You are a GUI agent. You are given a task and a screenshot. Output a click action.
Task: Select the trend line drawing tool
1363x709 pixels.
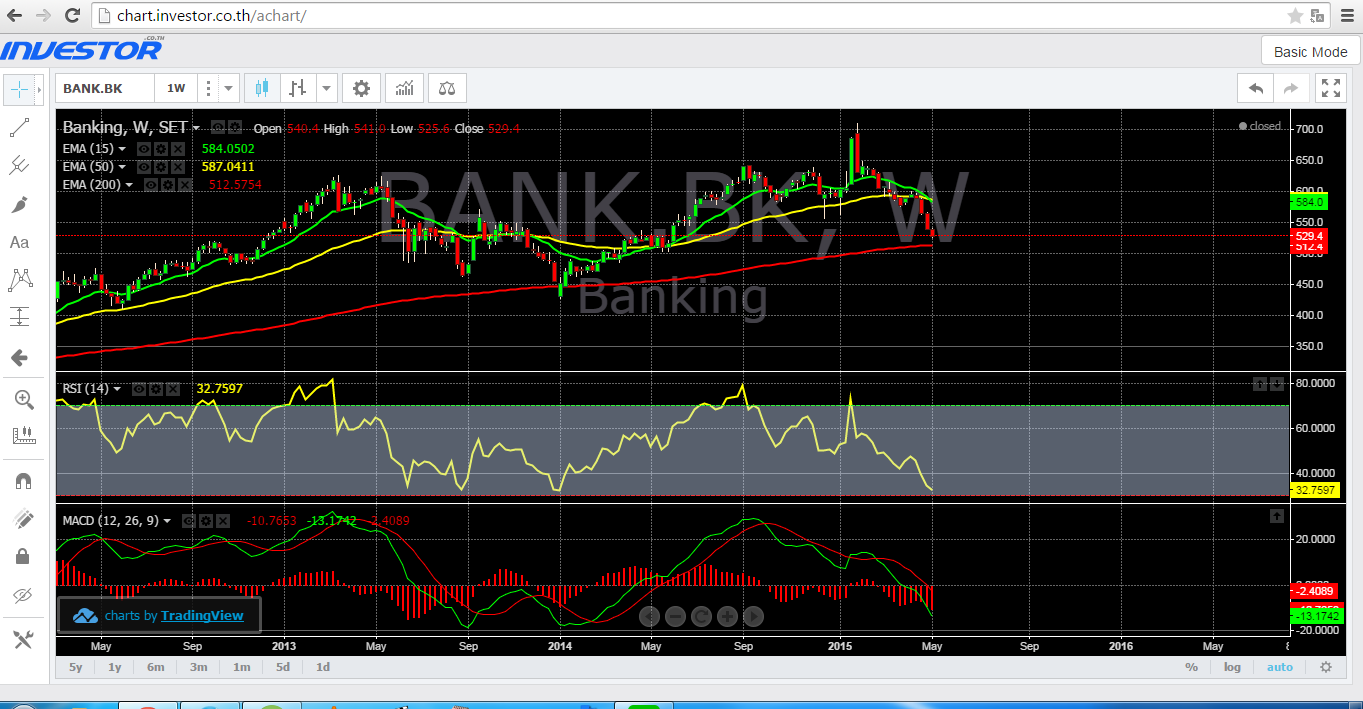(20, 128)
